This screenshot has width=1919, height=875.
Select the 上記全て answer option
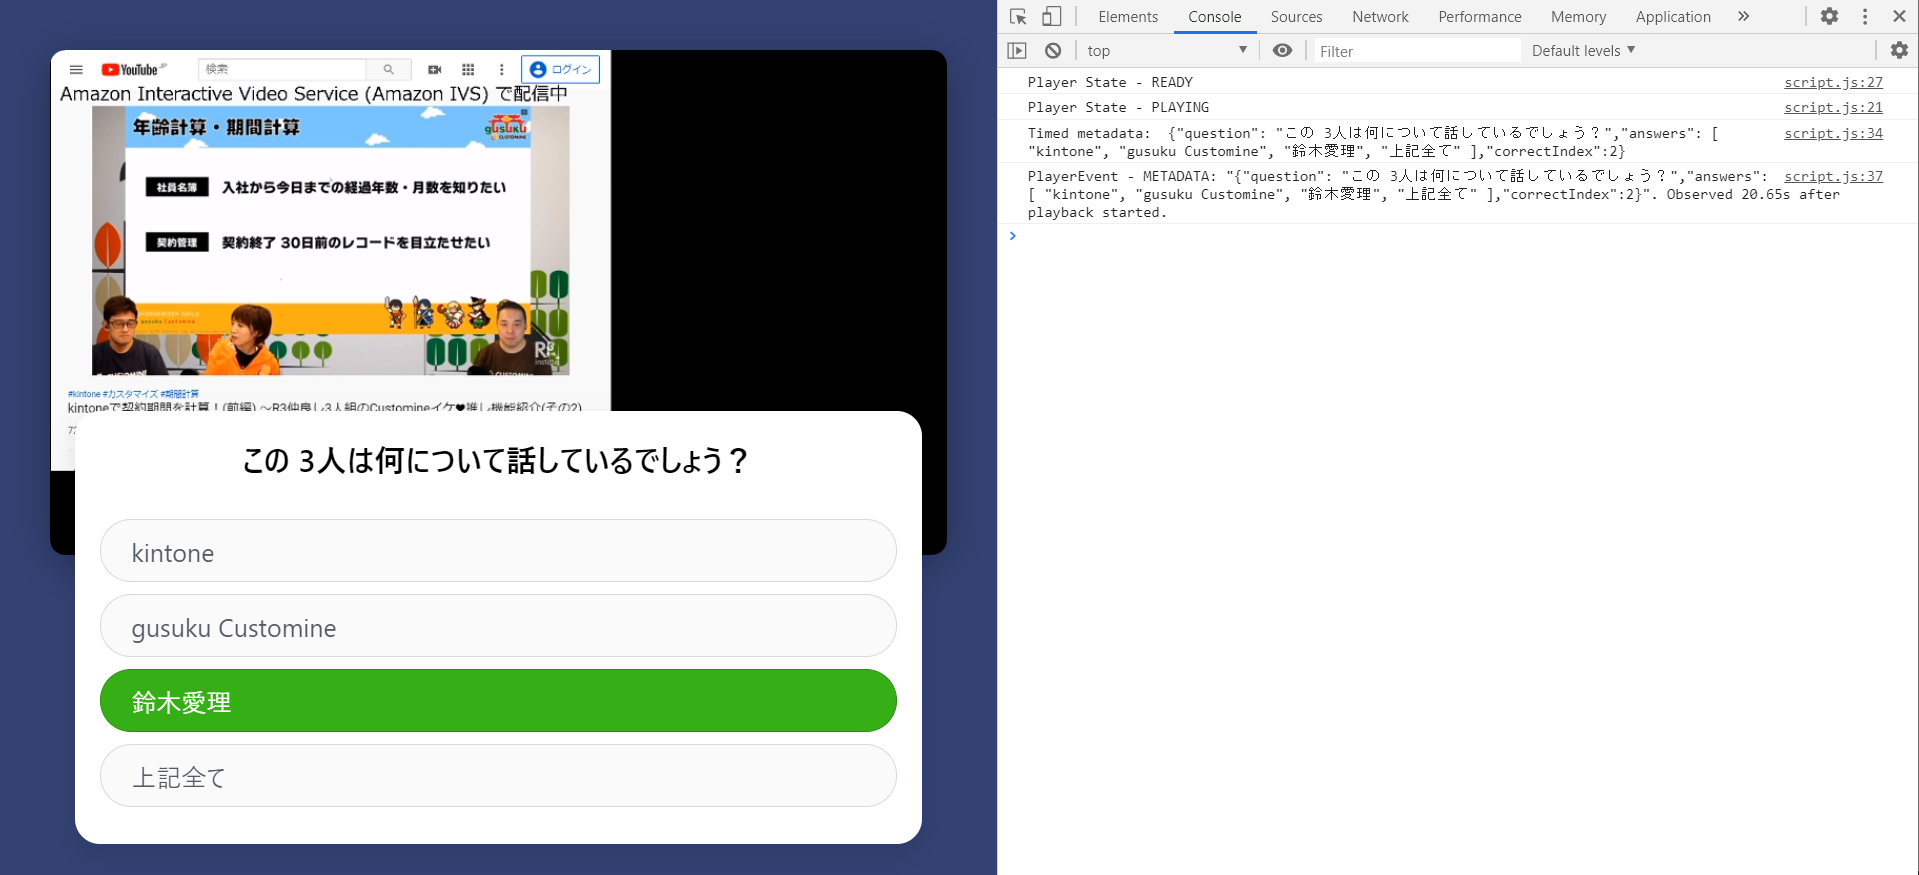498,776
